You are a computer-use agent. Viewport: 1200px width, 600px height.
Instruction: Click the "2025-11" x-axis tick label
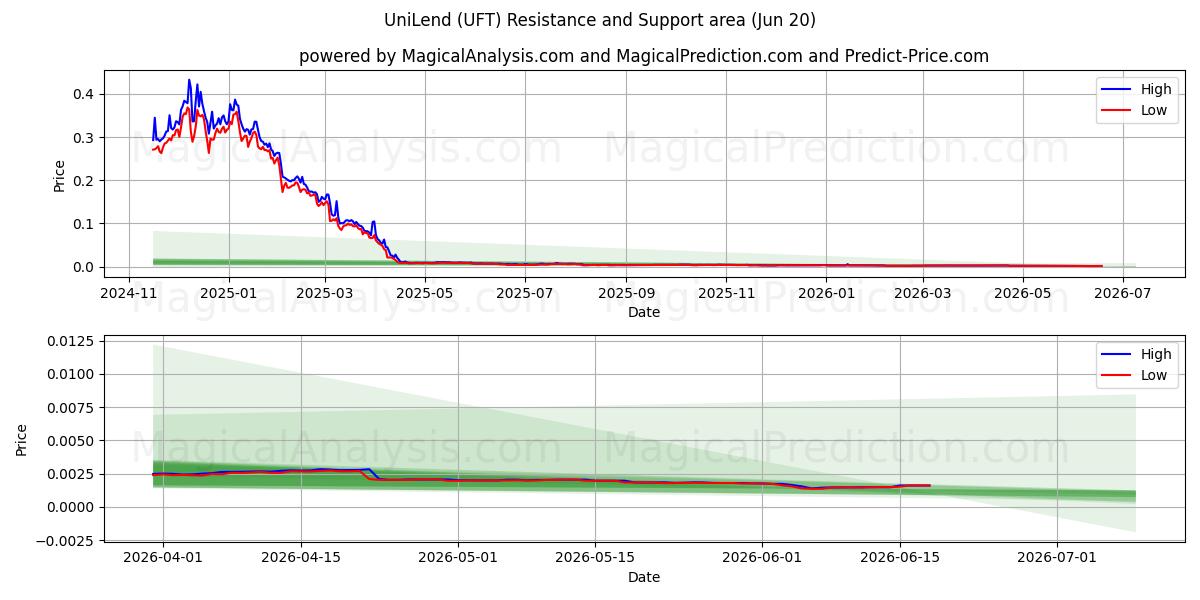pyautogui.click(x=726, y=292)
